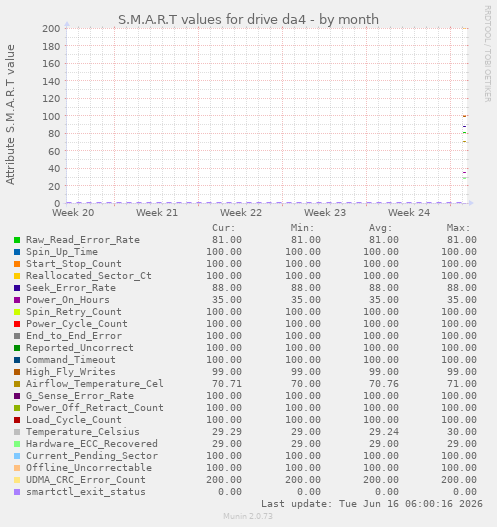Image resolution: width=497 pixels, height=527 pixels.
Task: Click the Munin 2.0.73 version text
Action: click(x=248, y=516)
